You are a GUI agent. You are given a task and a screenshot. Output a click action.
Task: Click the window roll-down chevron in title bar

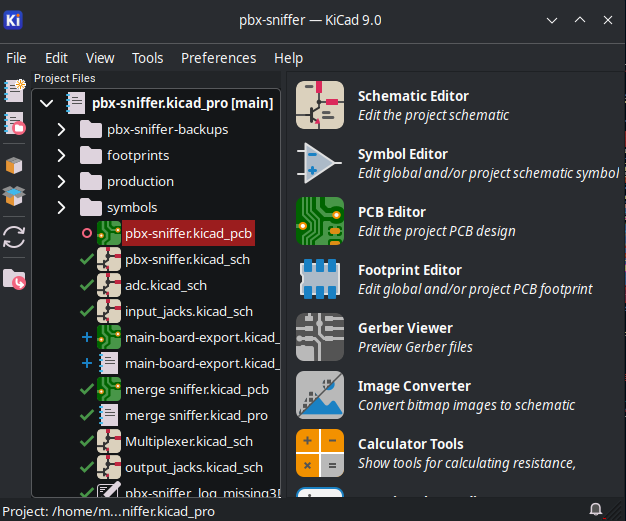[552, 20]
